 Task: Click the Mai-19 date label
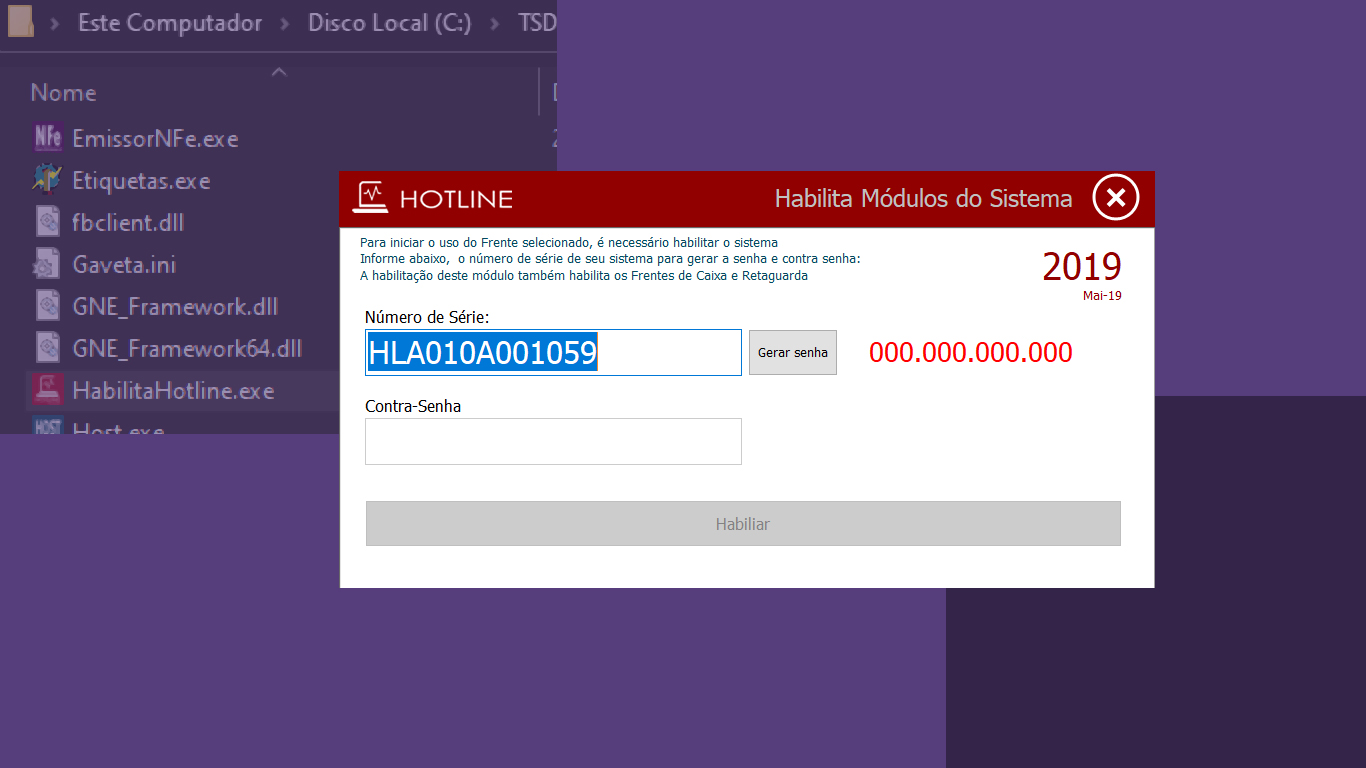[x=1102, y=296]
